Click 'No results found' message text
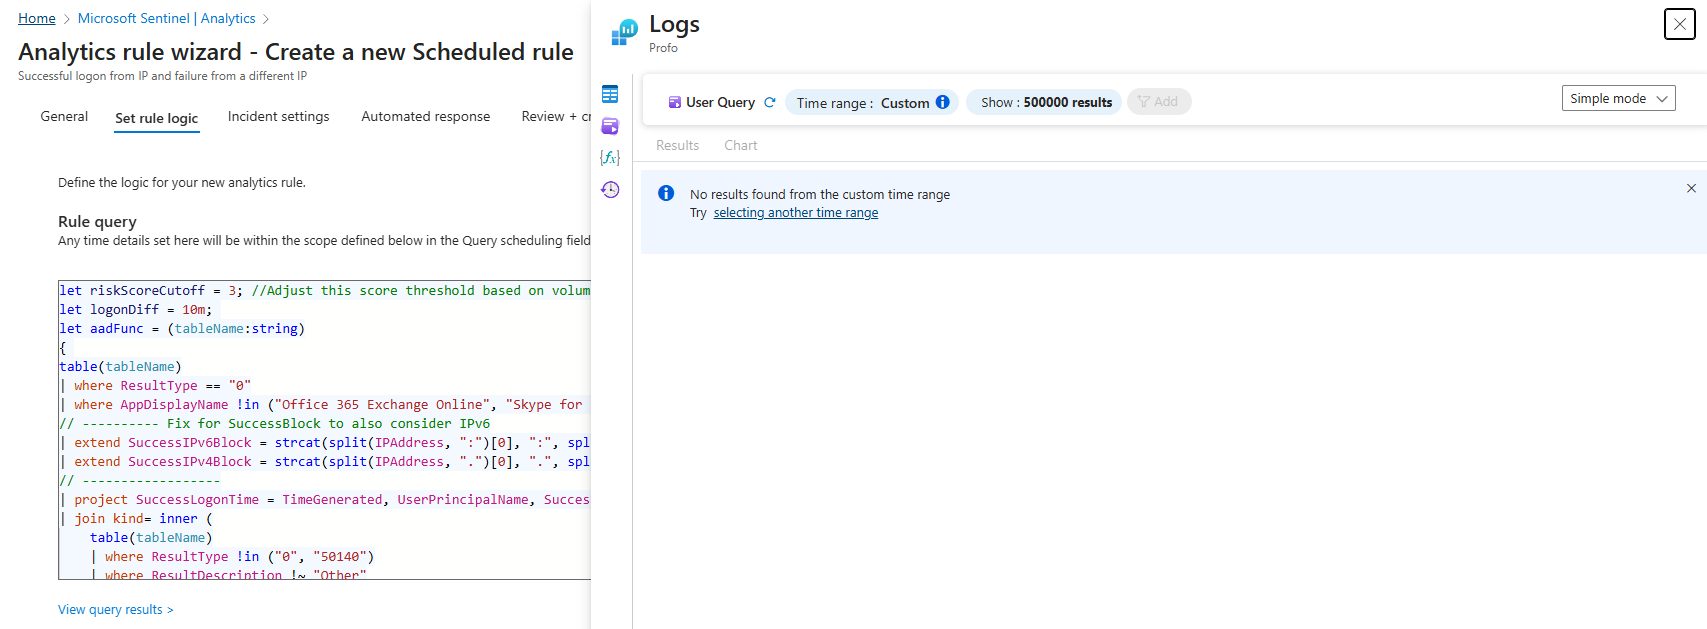 click(x=820, y=194)
